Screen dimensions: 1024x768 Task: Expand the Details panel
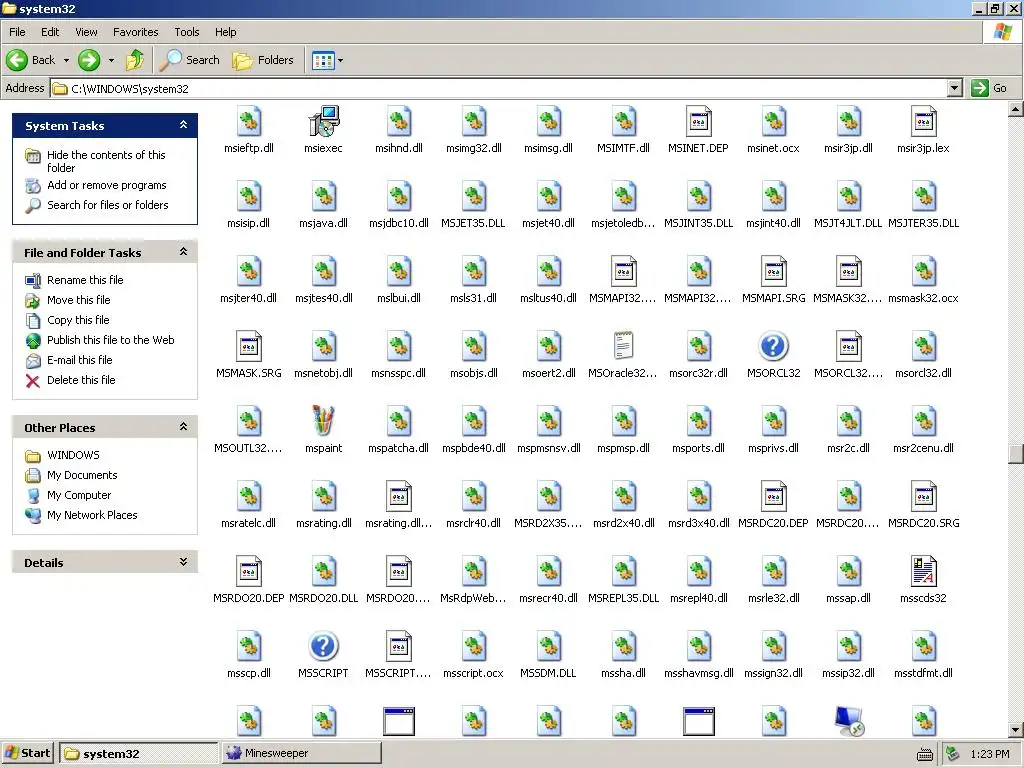coord(184,562)
